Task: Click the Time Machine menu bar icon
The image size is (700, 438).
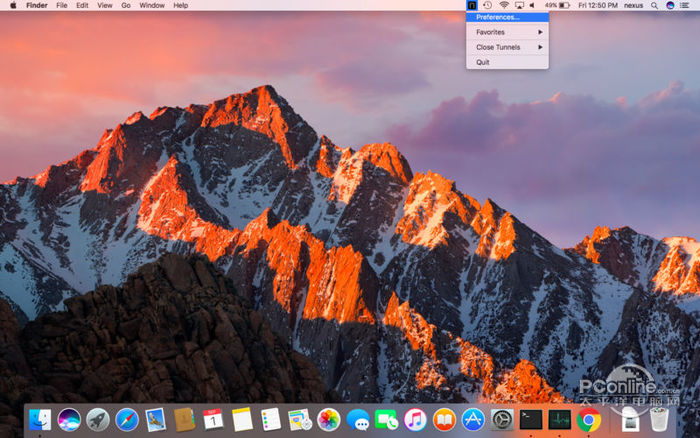Action: click(x=487, y=5)
